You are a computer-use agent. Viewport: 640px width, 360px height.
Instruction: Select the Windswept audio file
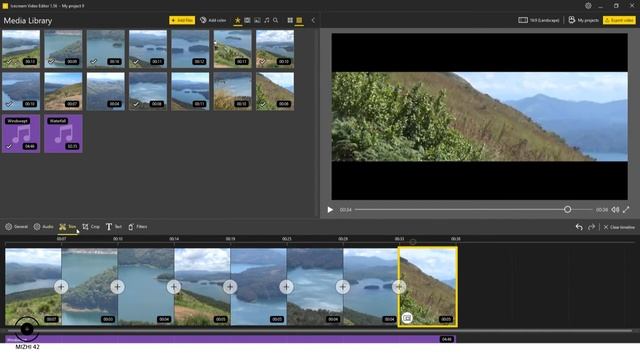pos(21,133)
